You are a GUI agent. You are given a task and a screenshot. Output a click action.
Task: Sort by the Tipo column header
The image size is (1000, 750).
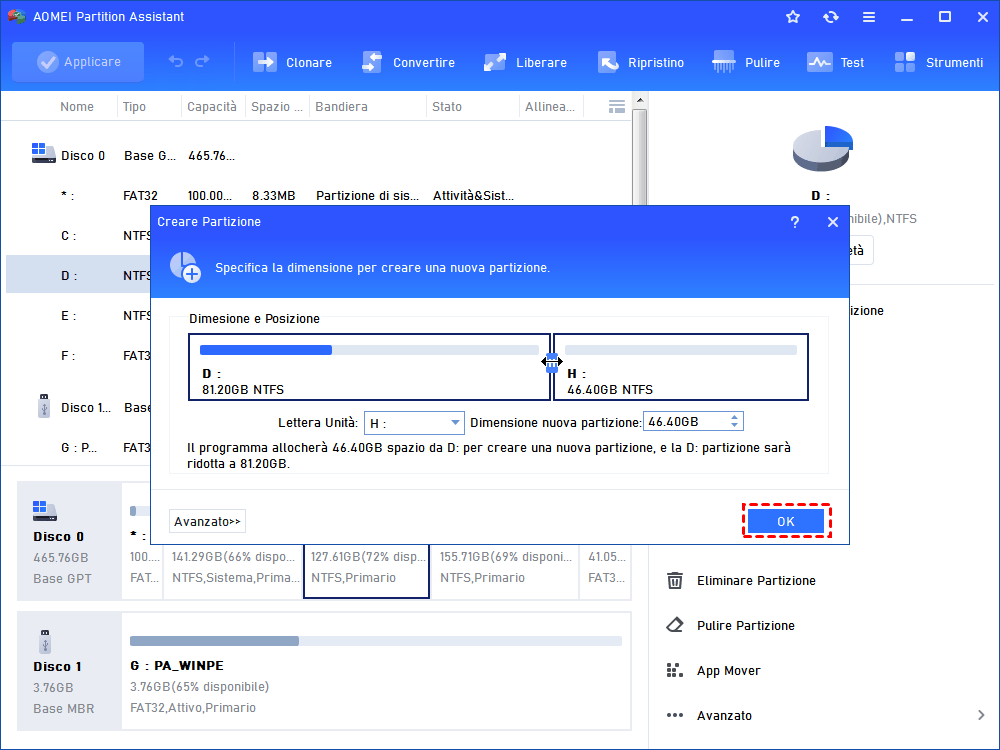(x=134, y=107)
